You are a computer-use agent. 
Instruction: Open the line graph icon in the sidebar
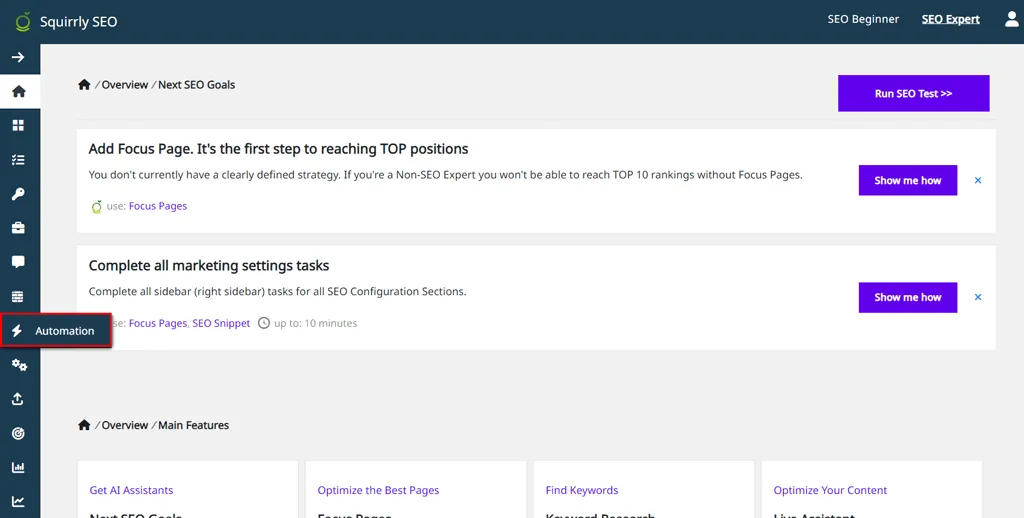[x=18, y=502]
